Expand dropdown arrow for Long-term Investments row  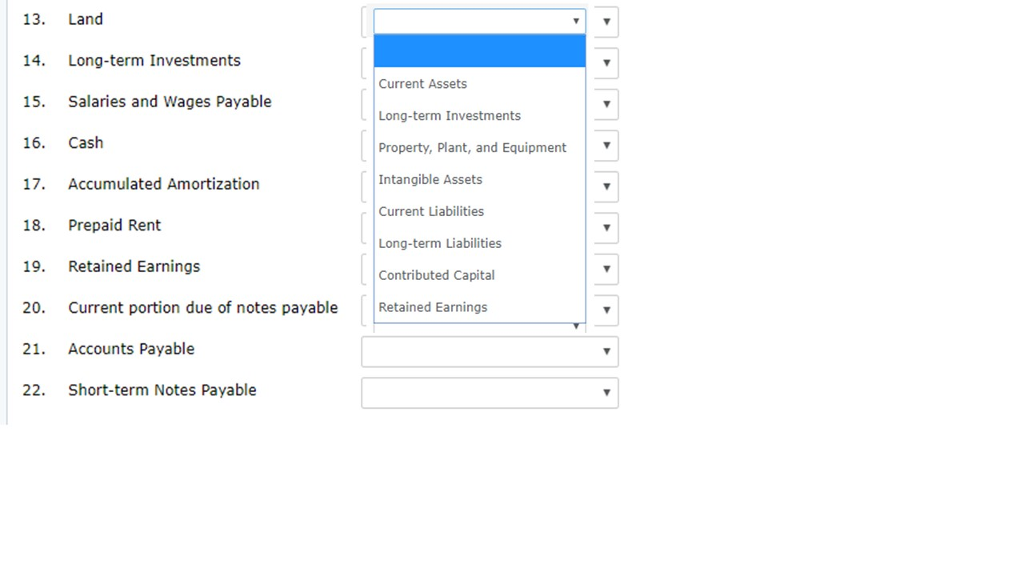pos(607,63)
